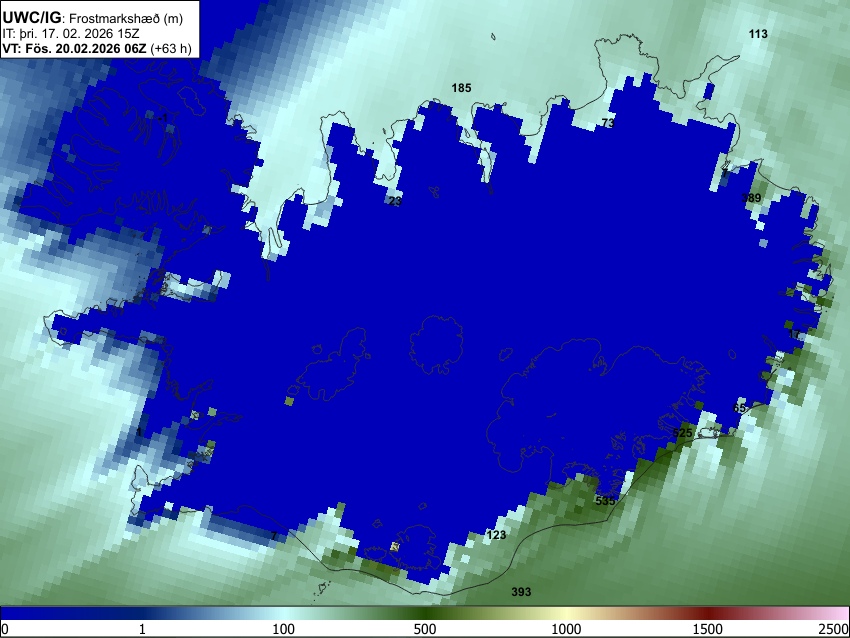Image resolution: width=850 pixels, height=638 pixels.
Task: Click the value label '65' on the southeast coast
Action: [739, 408]
